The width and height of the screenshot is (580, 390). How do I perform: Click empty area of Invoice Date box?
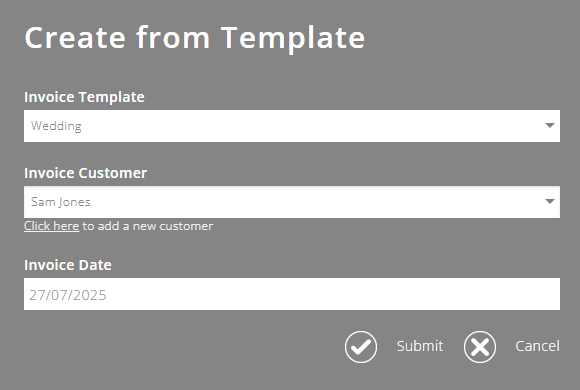[333, 294]
